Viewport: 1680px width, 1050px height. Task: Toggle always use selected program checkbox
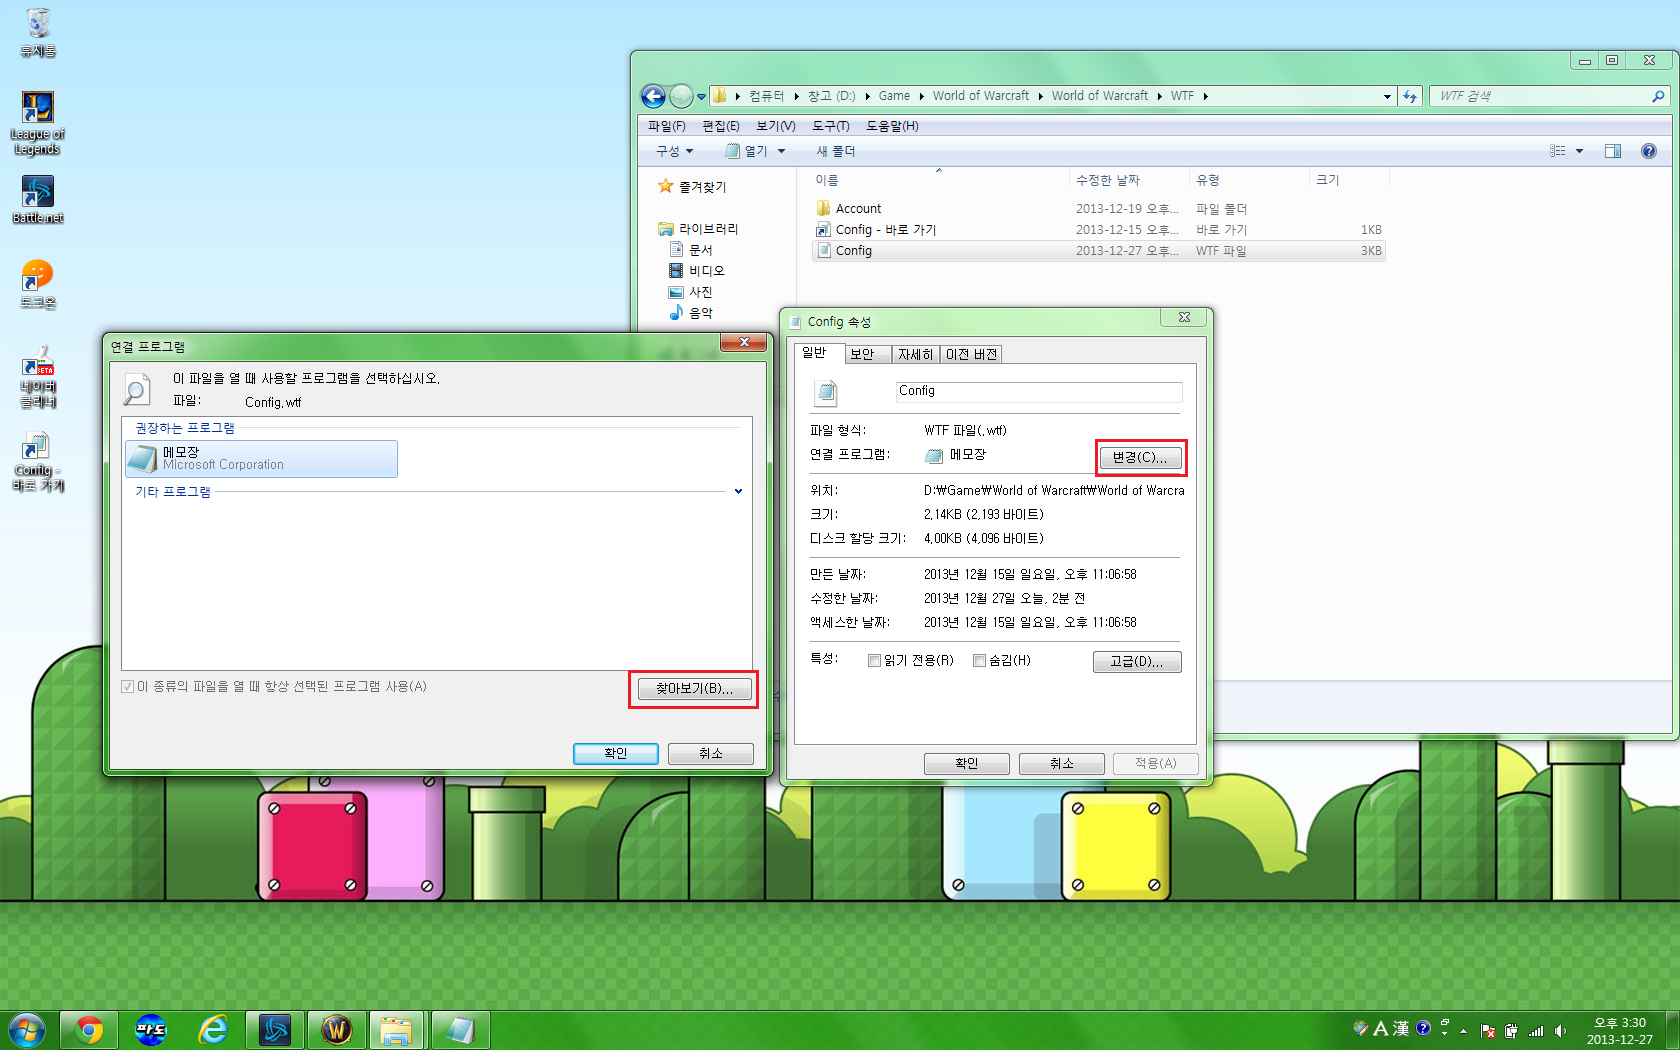pos(127,686)
